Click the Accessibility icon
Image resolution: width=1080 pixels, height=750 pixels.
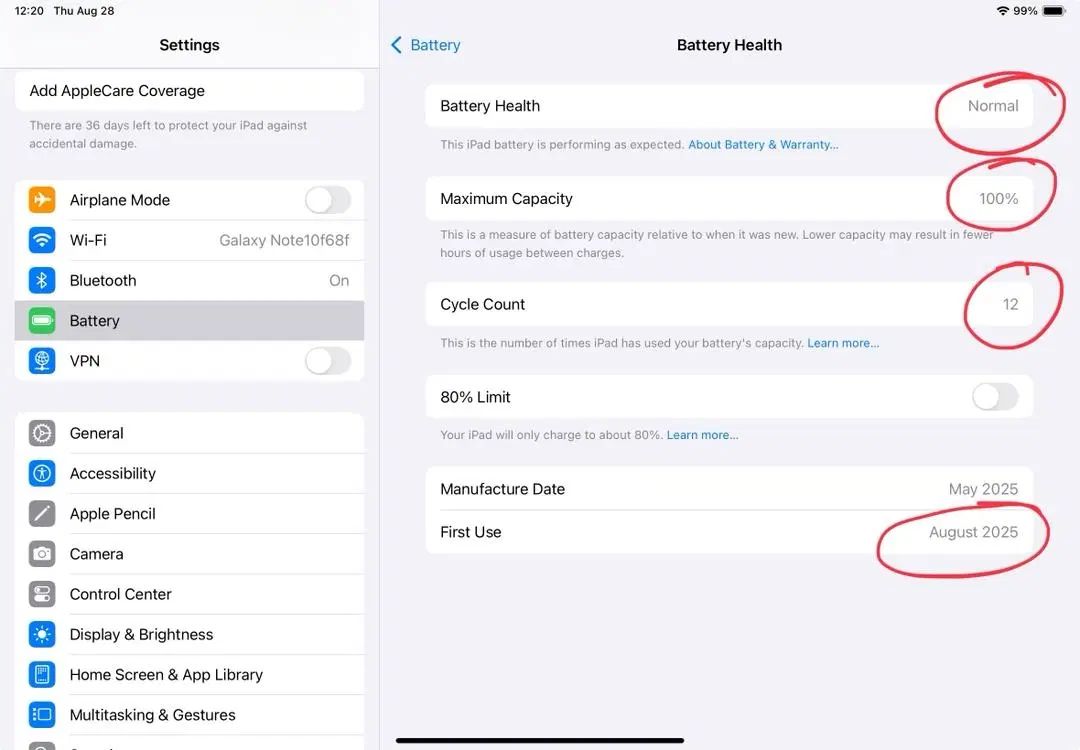(42, 474)
